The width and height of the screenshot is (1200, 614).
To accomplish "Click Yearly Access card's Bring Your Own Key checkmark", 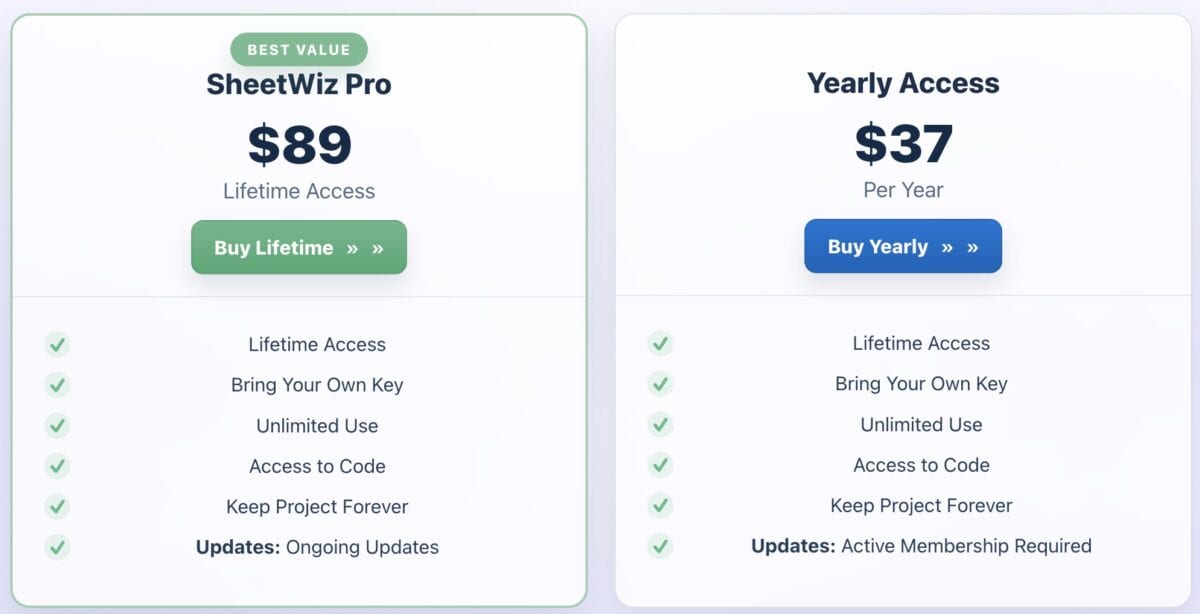I will click(660, 384).
